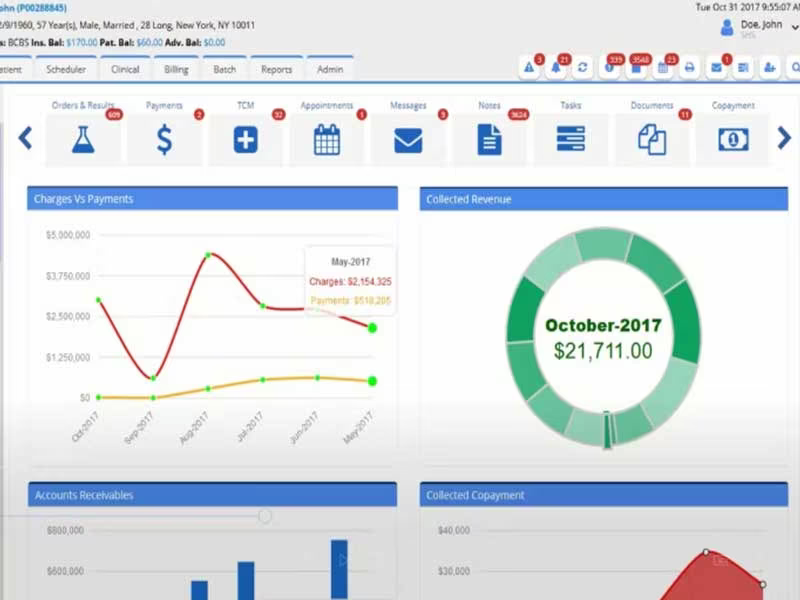The width and height of the screenshot is (800, 600).
Task: Open Orders & Results flask tile
Action: [83, 139]
